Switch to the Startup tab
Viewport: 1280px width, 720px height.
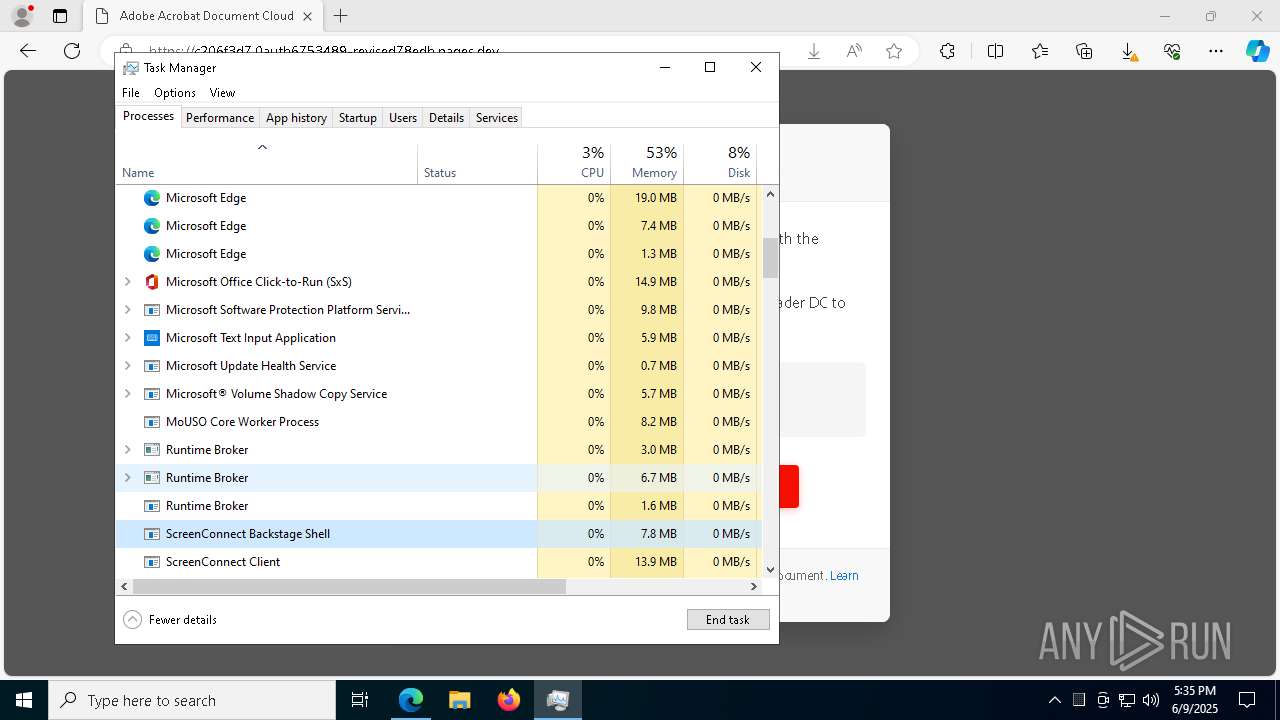coord(357,118)
